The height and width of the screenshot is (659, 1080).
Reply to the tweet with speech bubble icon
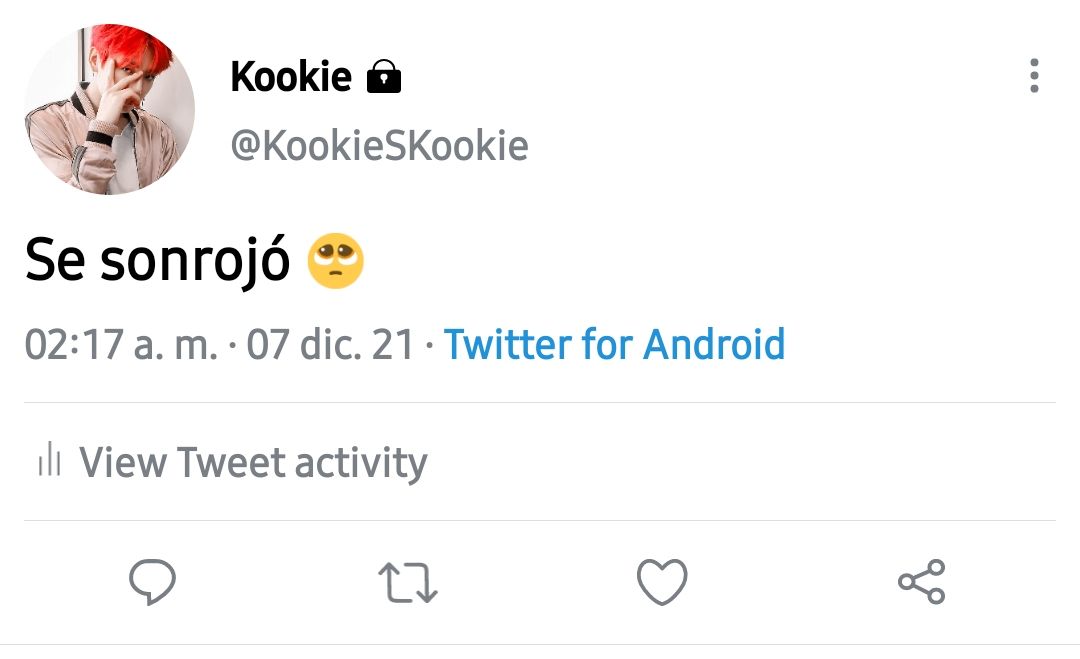click(x=152, y=582)
